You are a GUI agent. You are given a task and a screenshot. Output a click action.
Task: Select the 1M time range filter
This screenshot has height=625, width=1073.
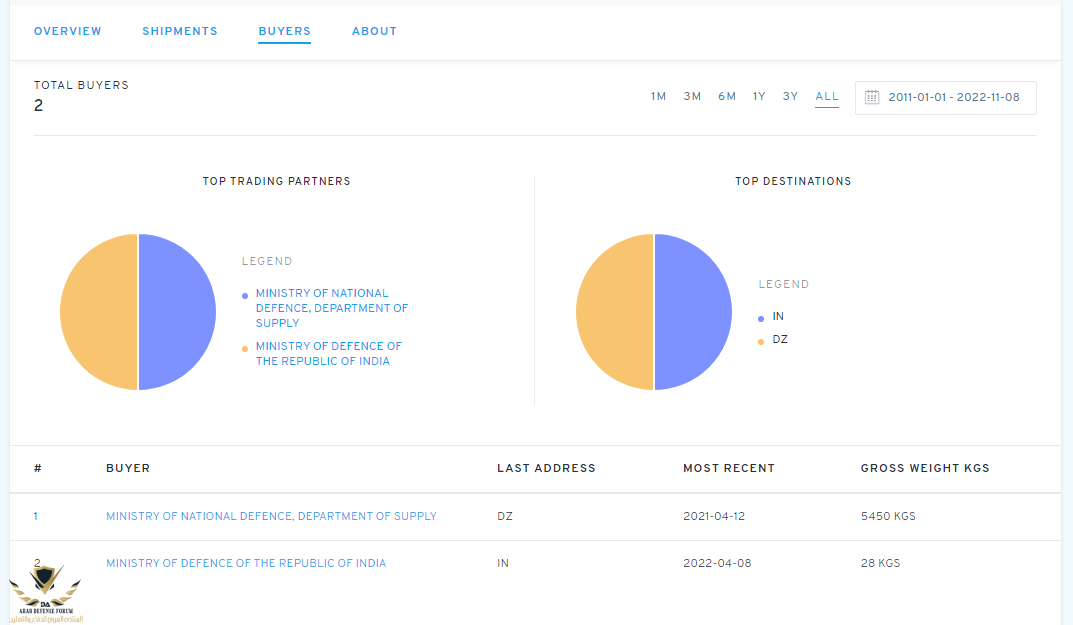click(x=658, y=97)
